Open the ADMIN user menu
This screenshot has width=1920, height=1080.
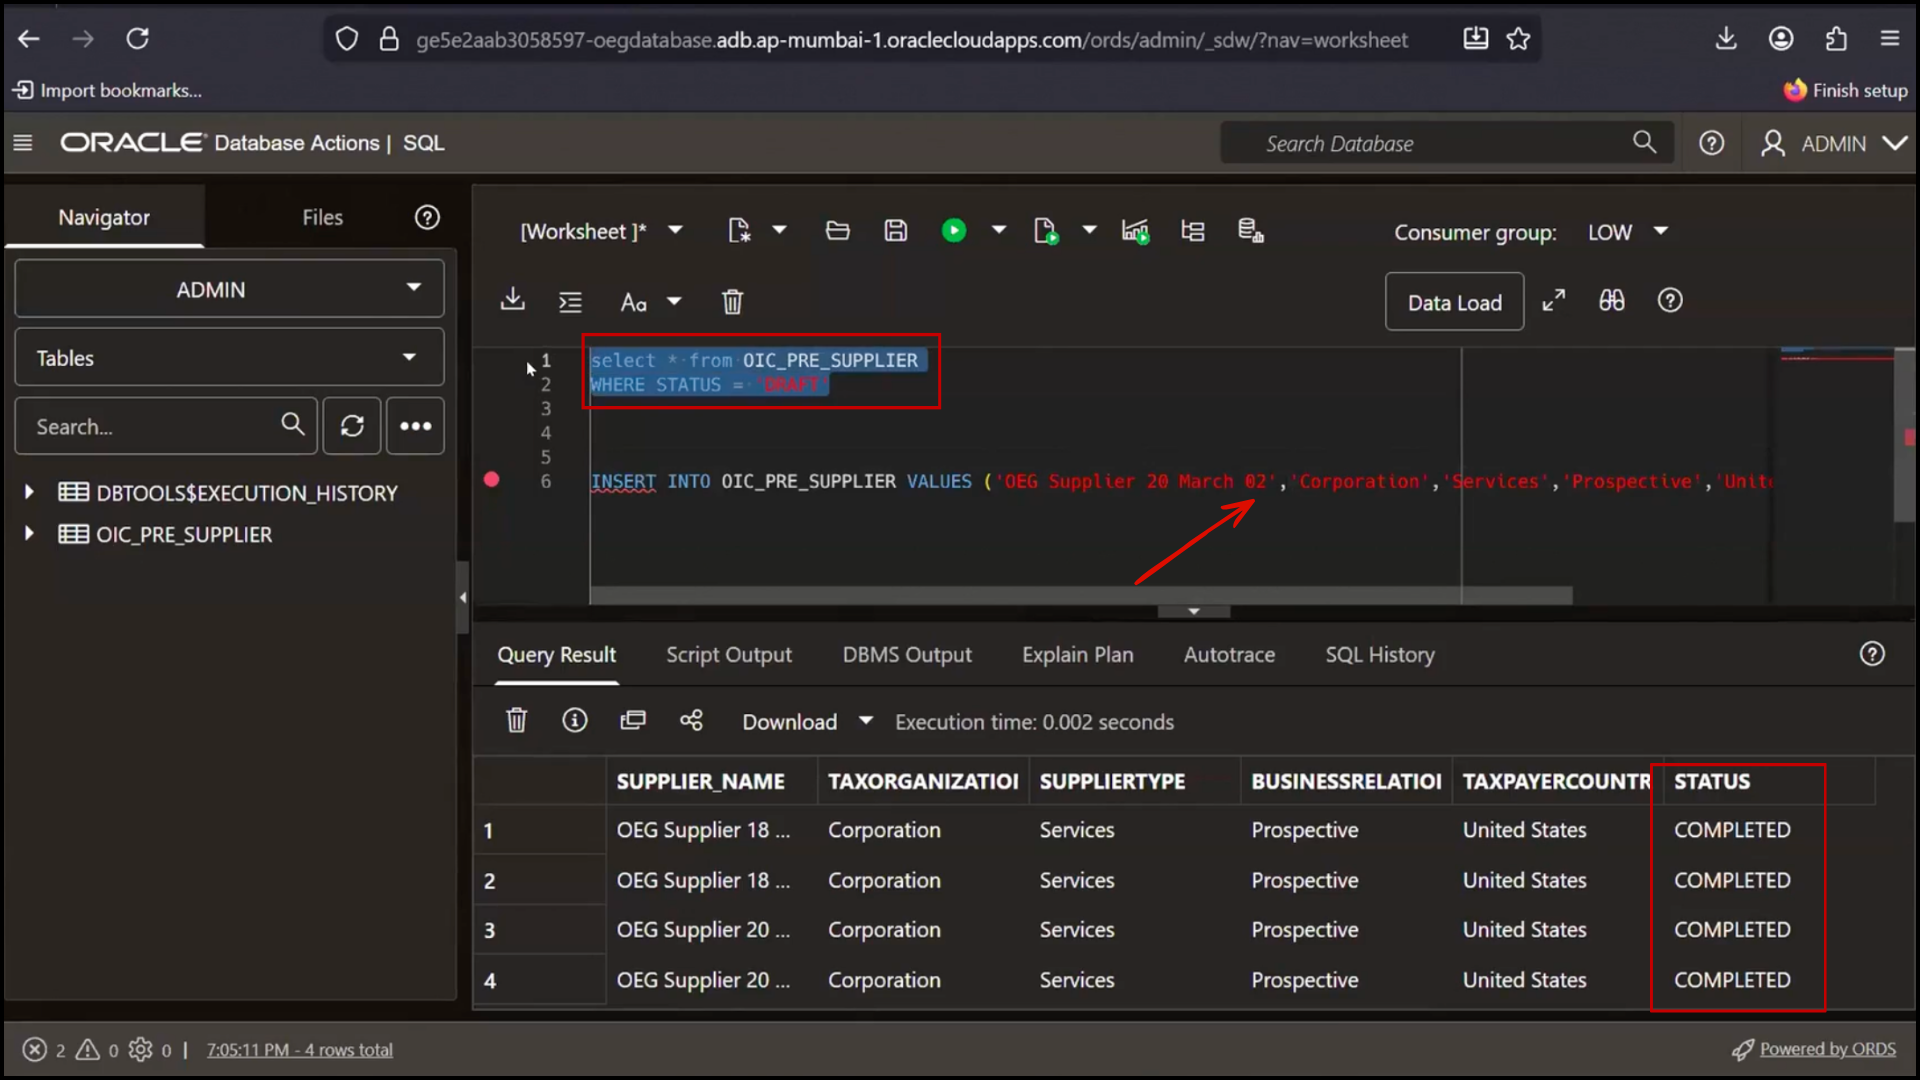(x=1833, y=143)
